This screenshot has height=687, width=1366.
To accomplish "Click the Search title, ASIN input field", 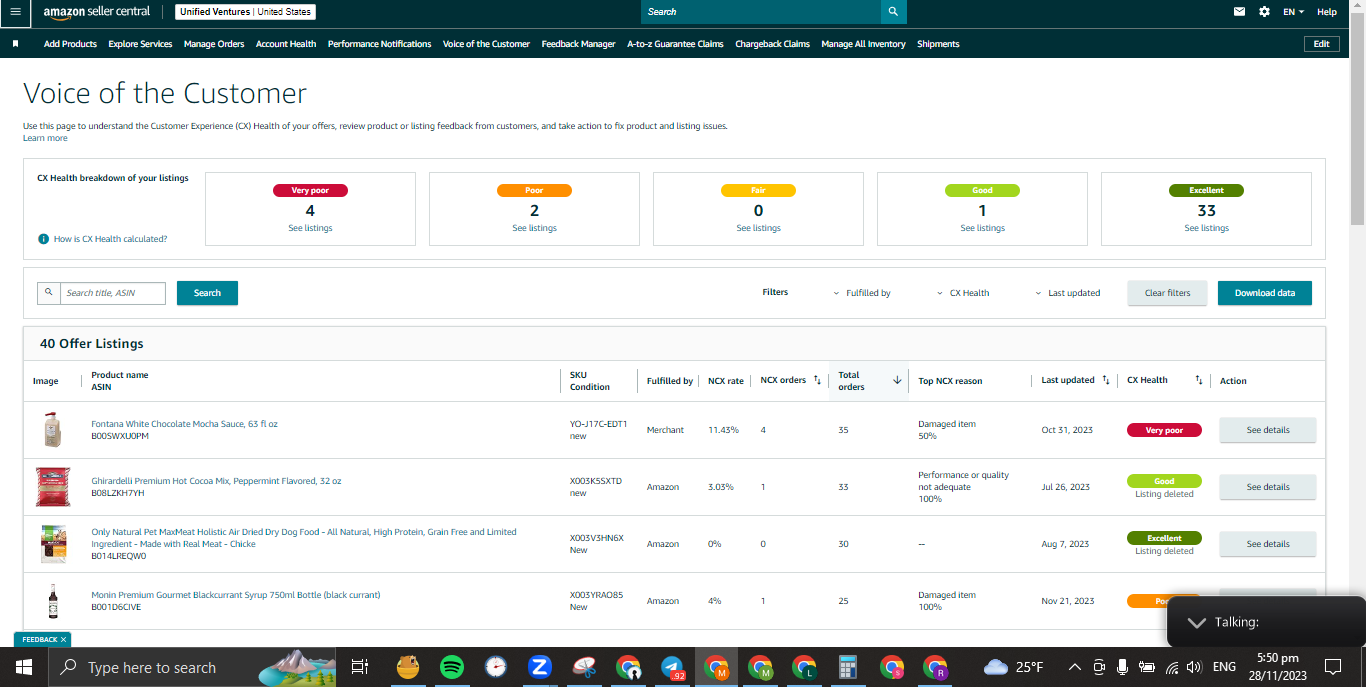I will [113, 293].
